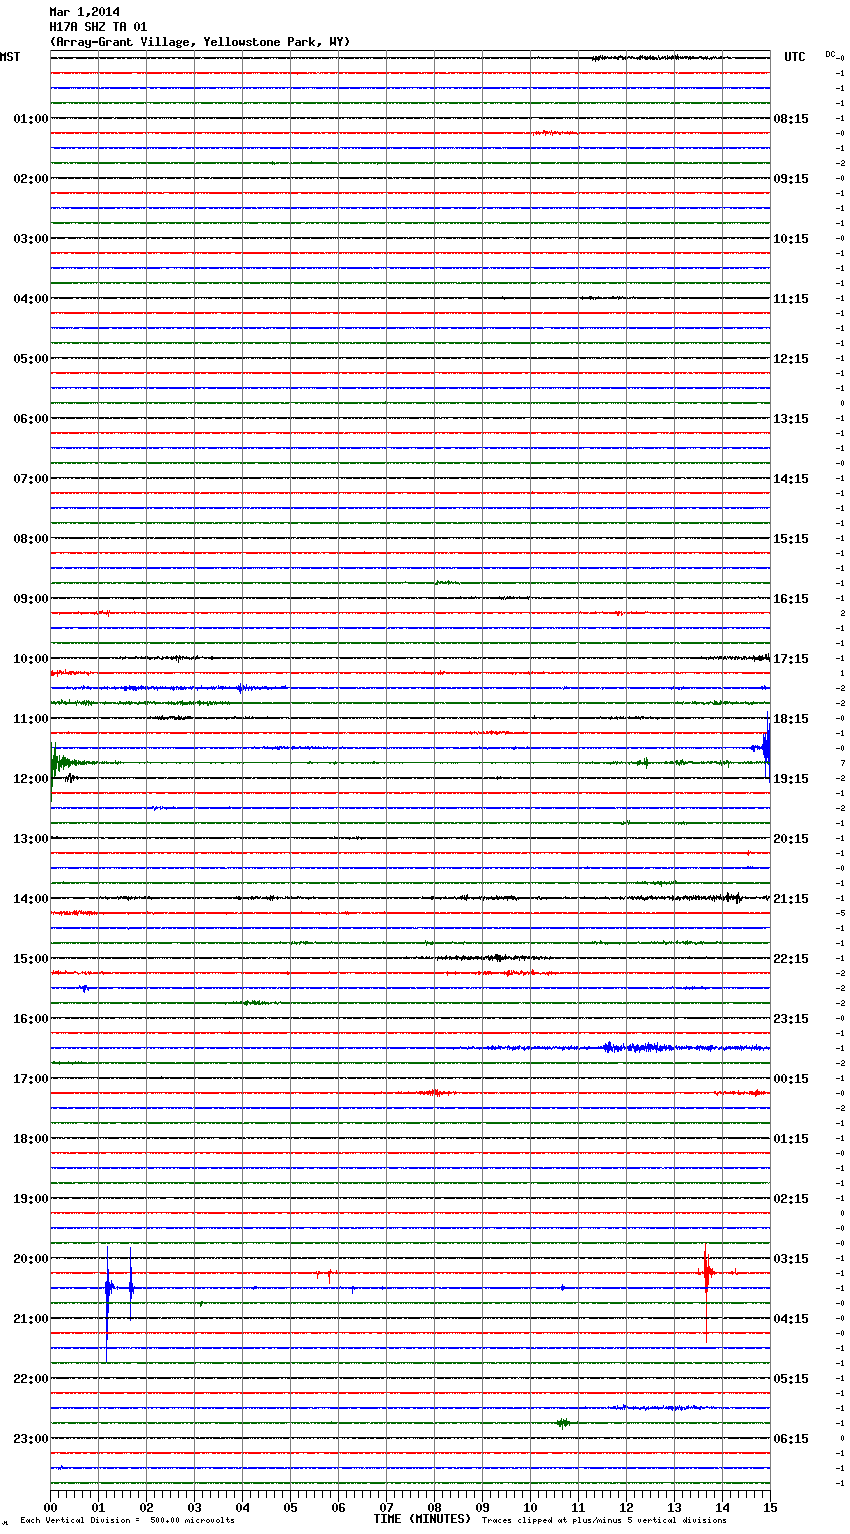Click the 06:15 UTC time label

pyautogui.click(x=791, y=1438)
